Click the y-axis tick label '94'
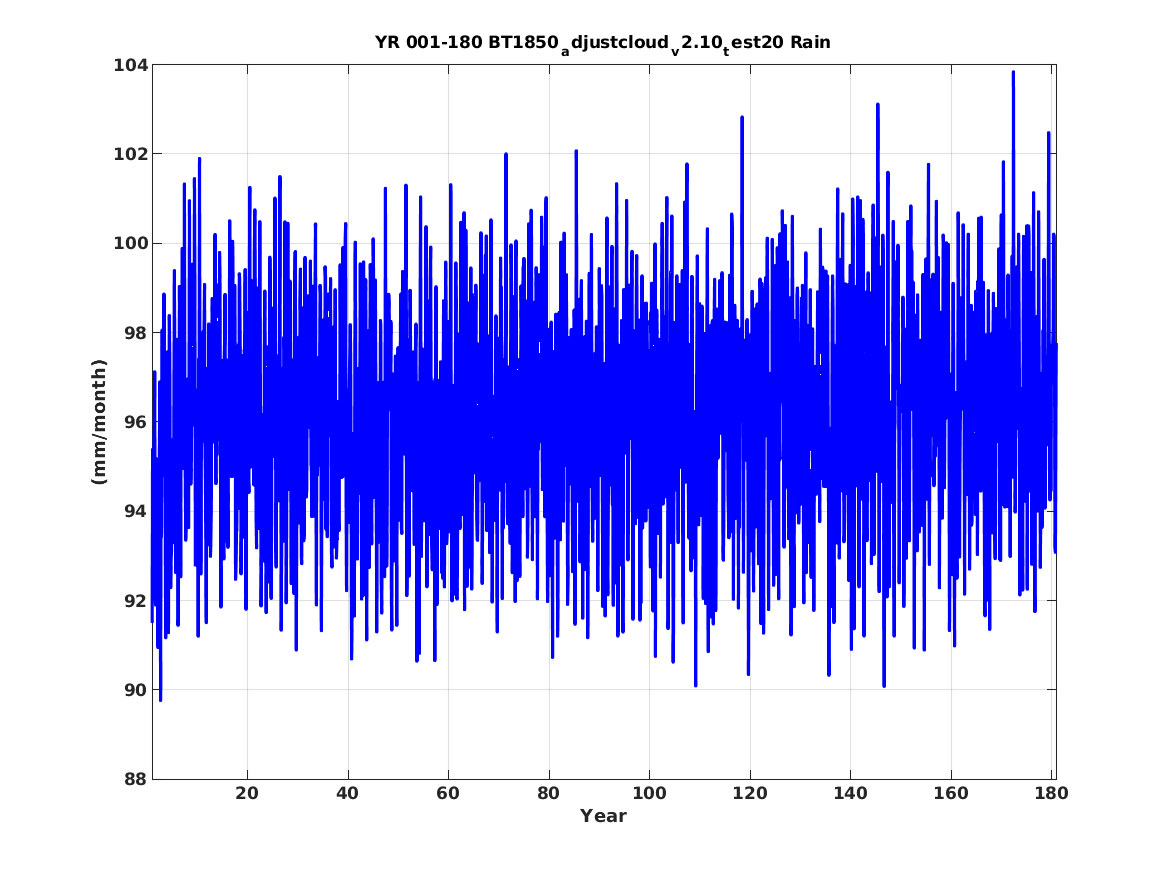 pos(136,511)
